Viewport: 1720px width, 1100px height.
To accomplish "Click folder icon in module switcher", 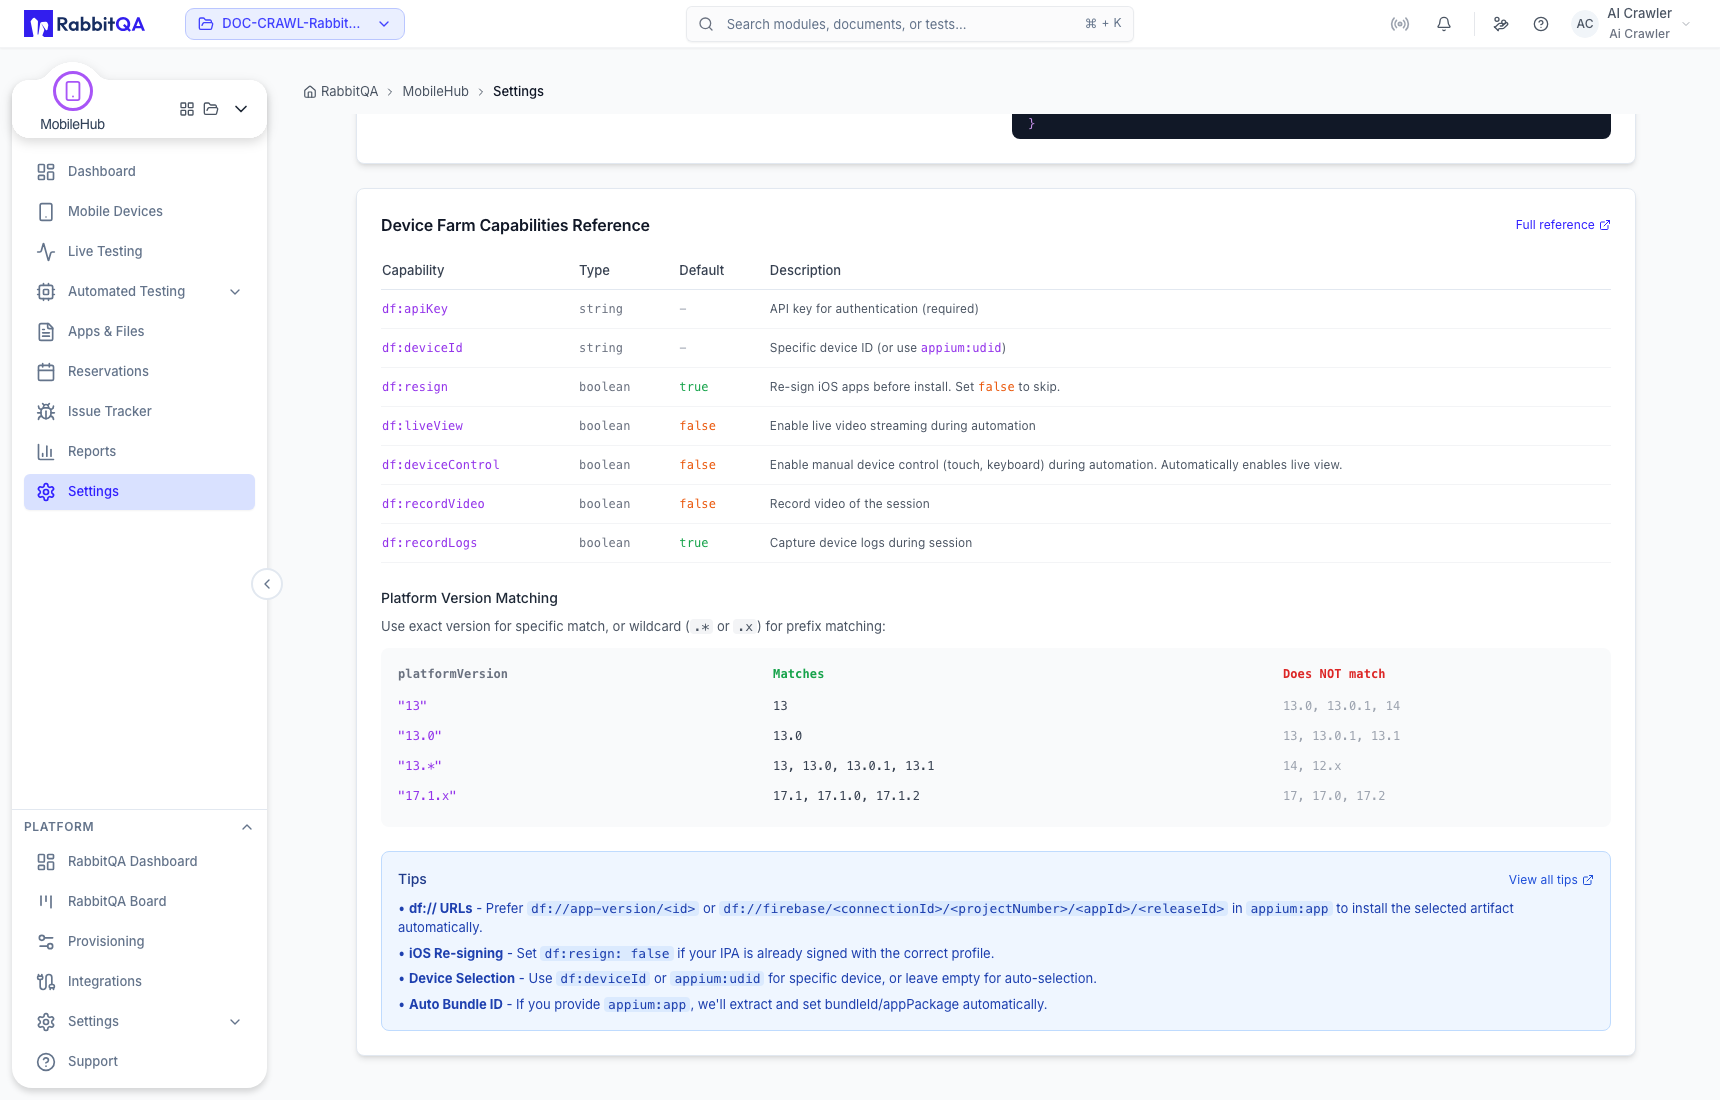I will (211, 109).
